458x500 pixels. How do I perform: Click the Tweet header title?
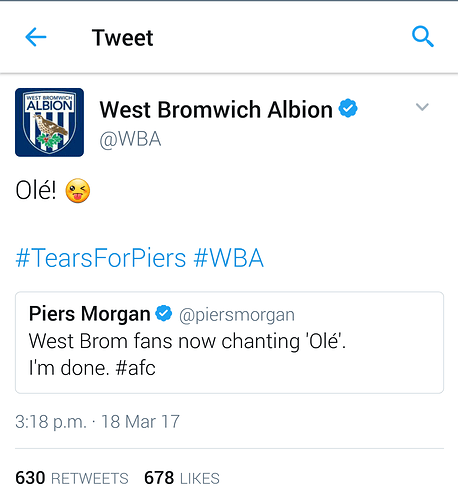[x=123, y=37]
